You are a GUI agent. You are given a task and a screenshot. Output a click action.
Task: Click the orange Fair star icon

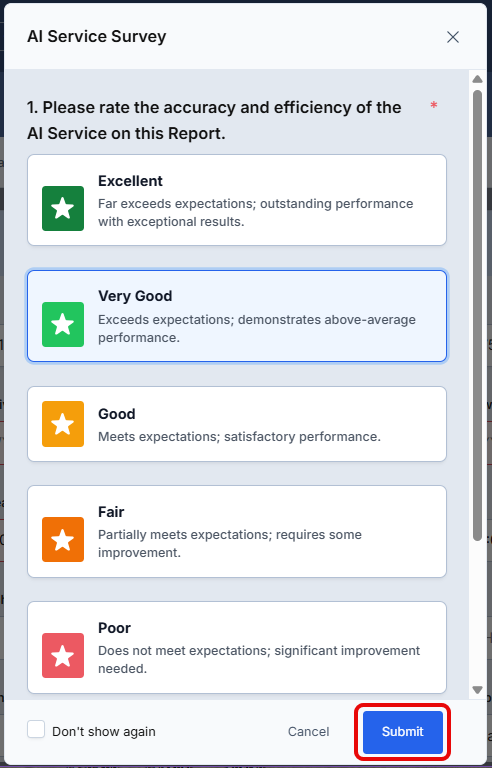(63, 539)
